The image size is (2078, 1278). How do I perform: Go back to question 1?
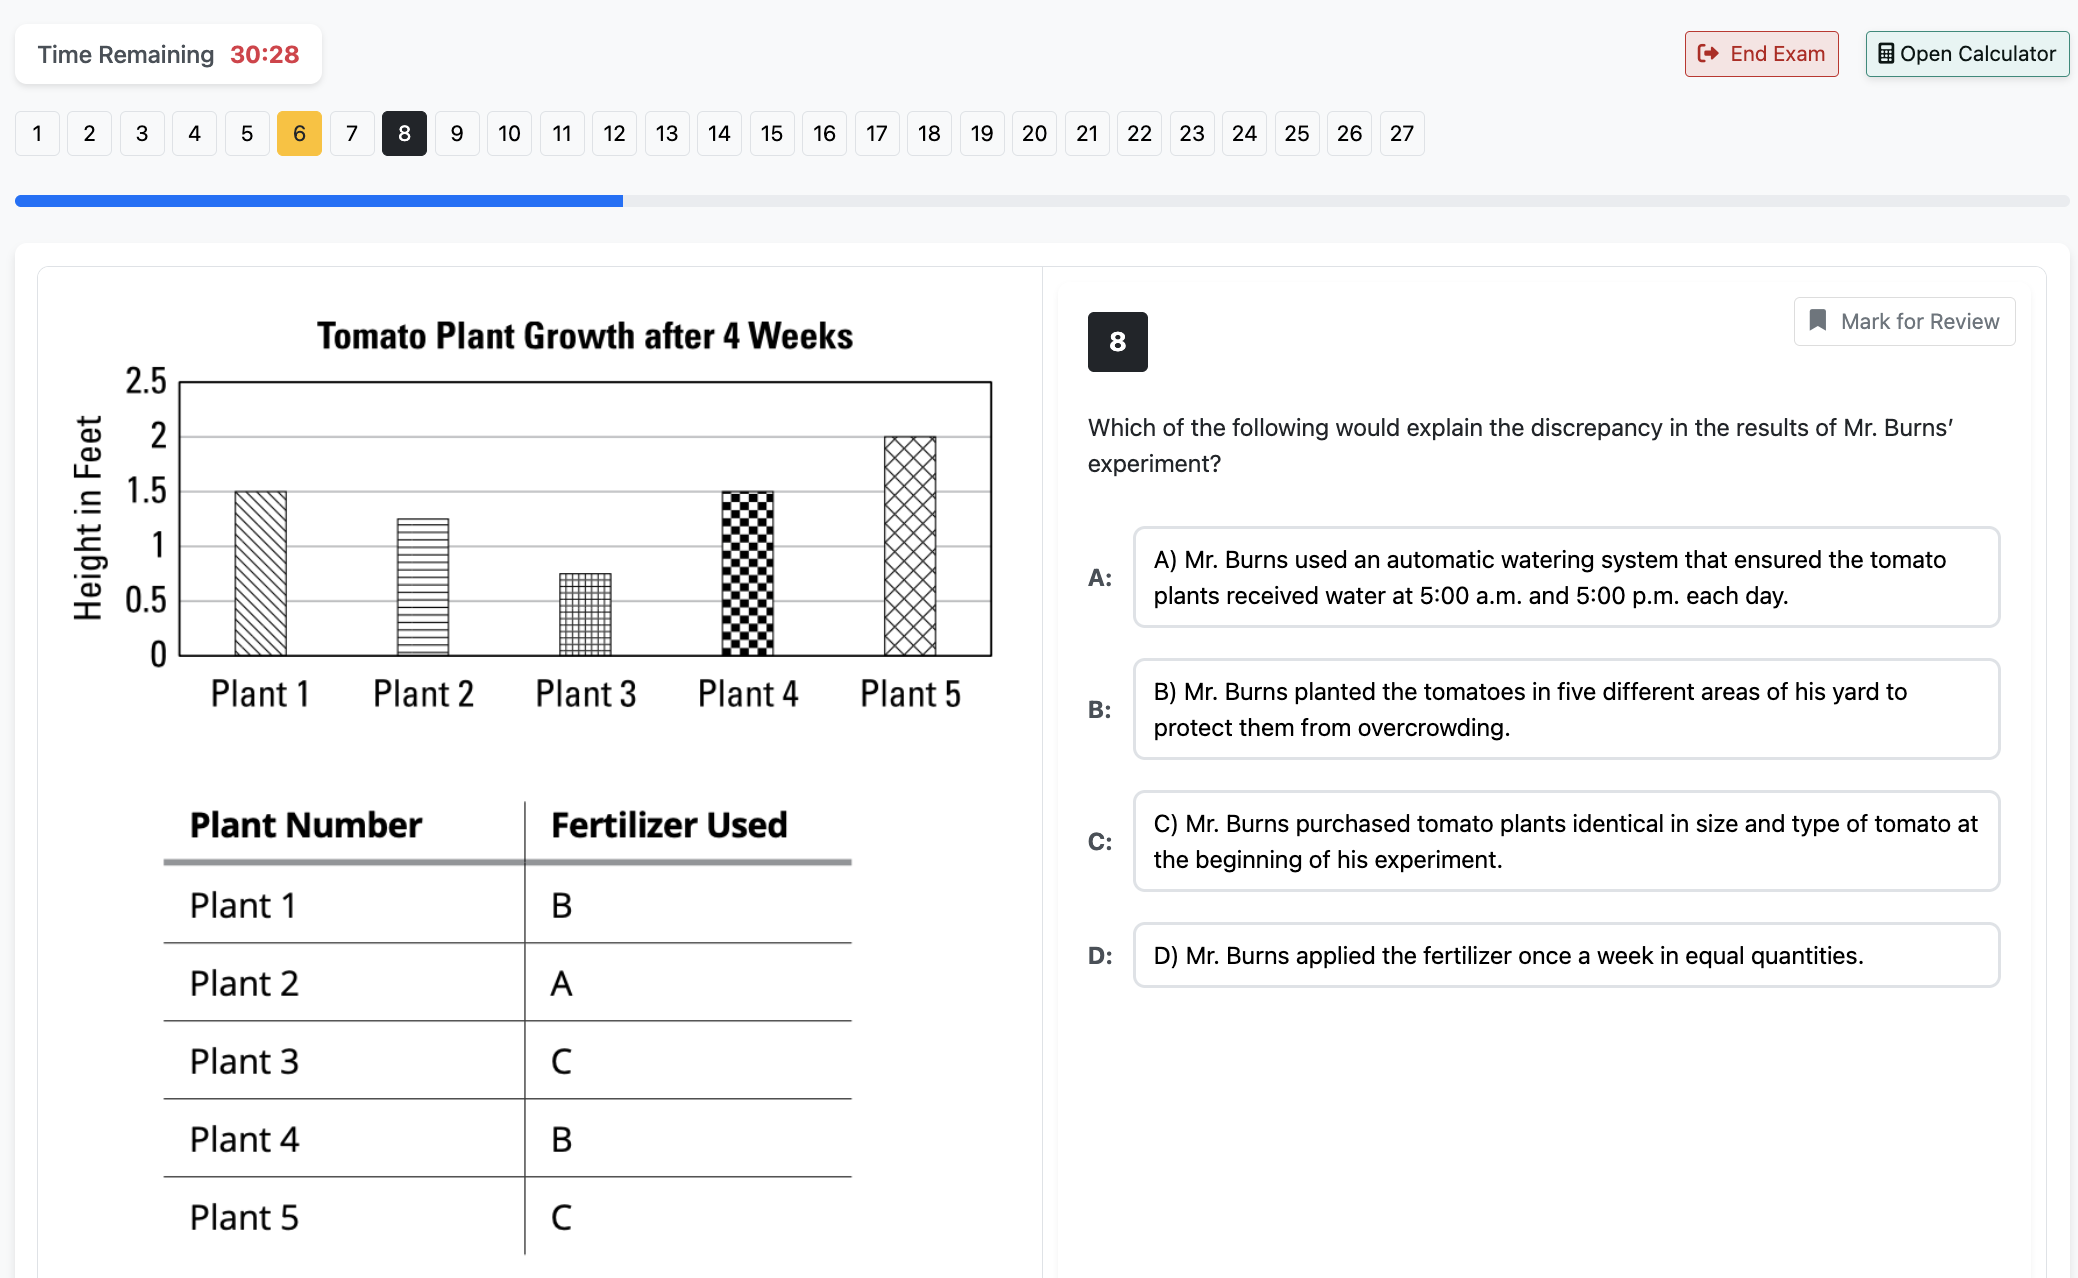(x=37, y=133)
